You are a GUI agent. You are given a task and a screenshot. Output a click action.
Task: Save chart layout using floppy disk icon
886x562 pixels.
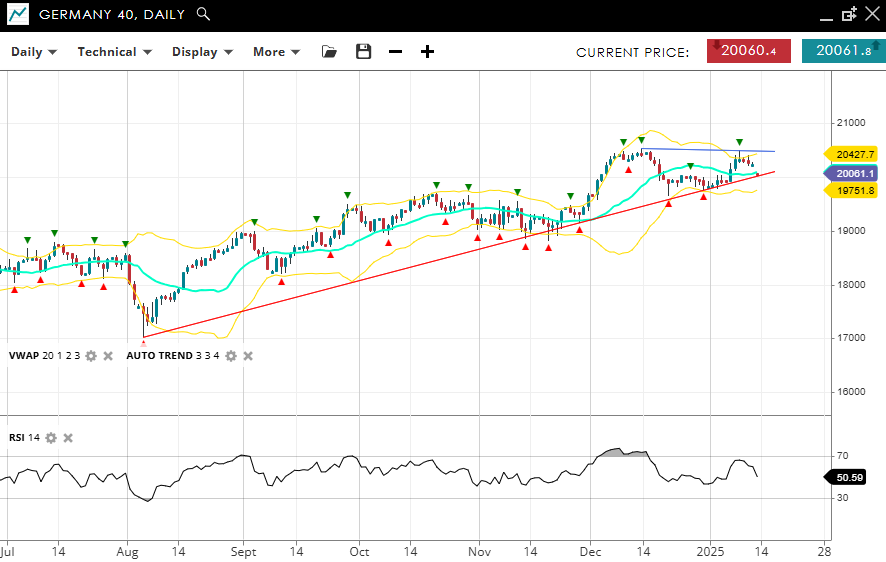tap(363, 52)
